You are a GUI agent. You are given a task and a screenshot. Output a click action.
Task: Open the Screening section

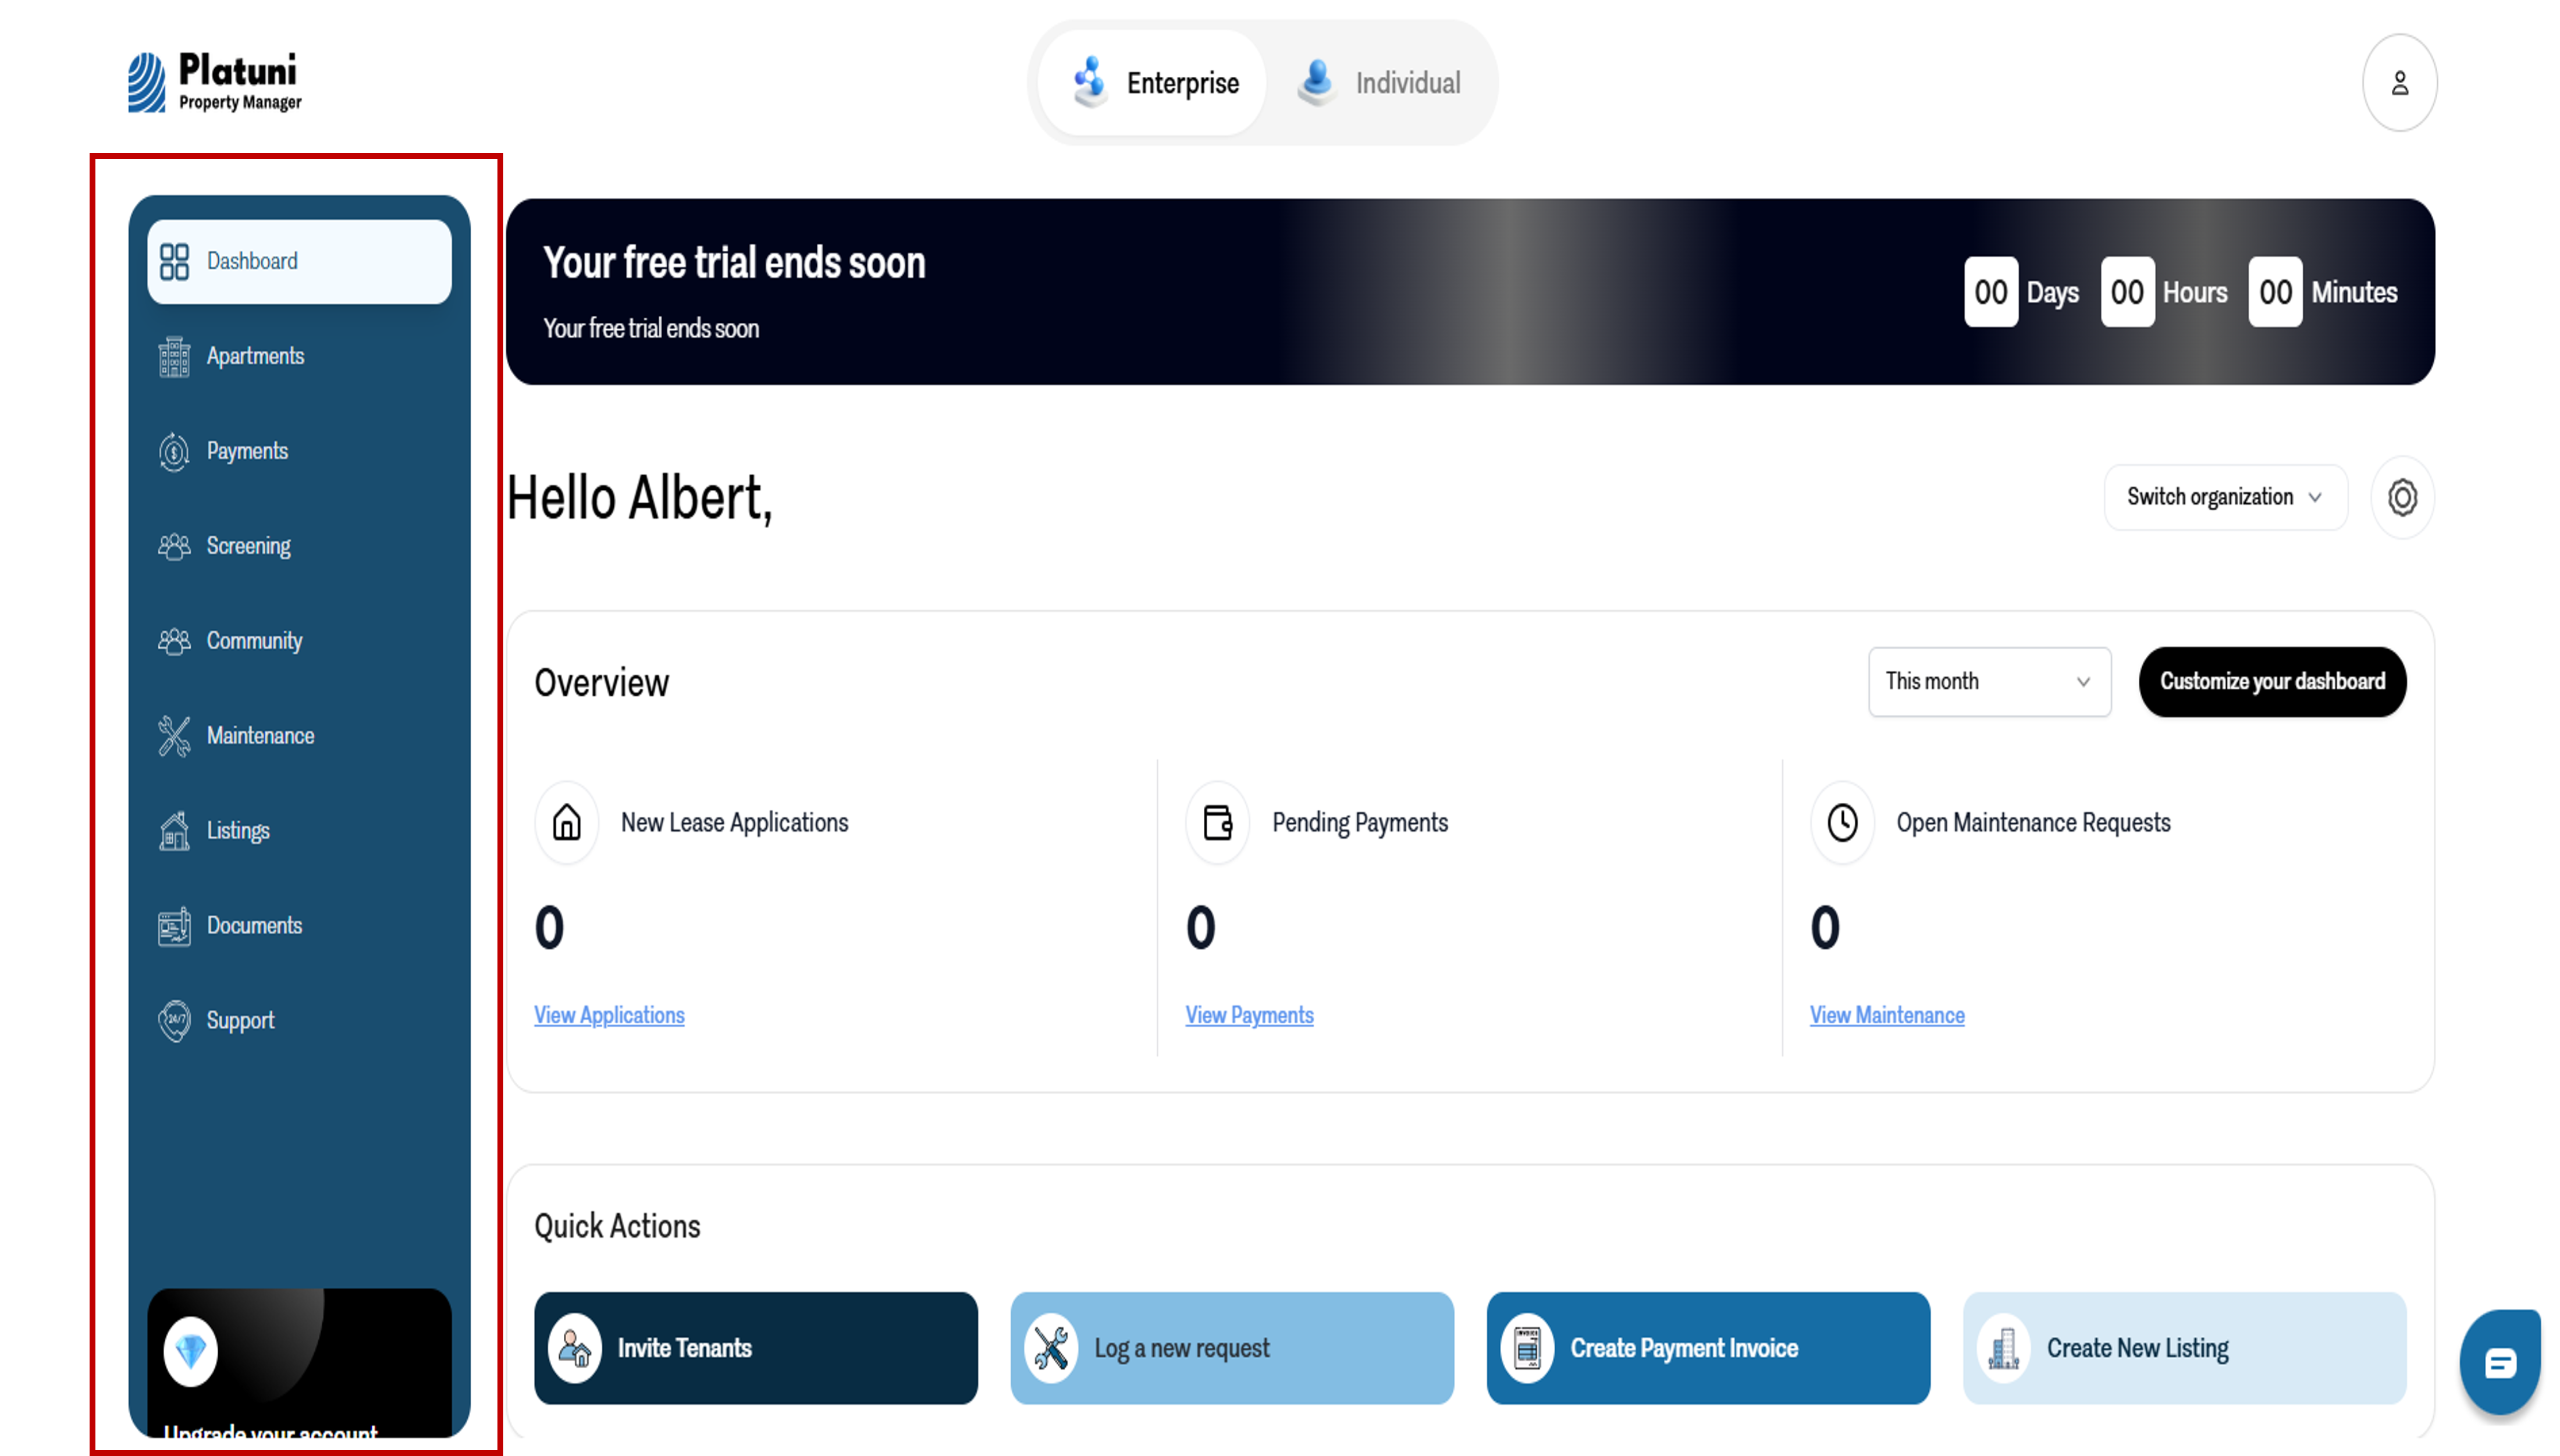299,547
